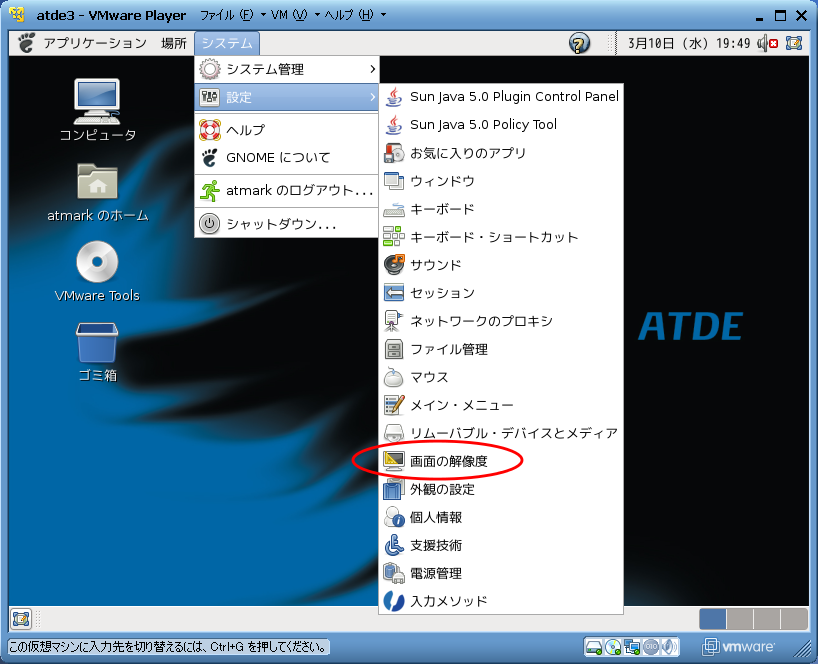This screenshot has width=818, height=664.
Task: Open 個人情報 settings
Action: coord(501,518)
